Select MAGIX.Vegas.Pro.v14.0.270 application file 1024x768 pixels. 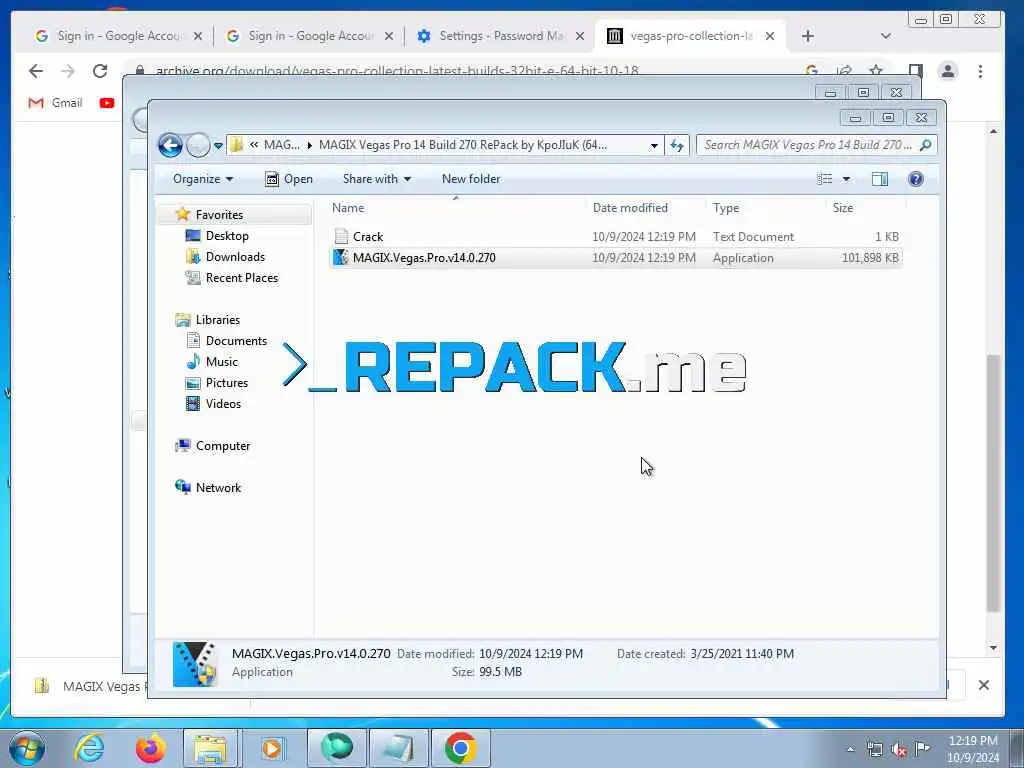615,257
